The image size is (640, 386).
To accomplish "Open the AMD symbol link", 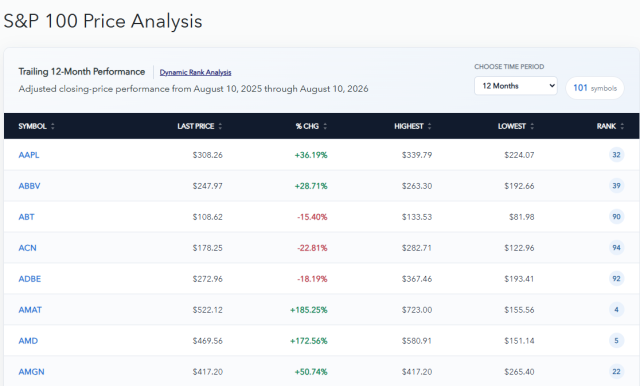I will [x=28, y=341].
